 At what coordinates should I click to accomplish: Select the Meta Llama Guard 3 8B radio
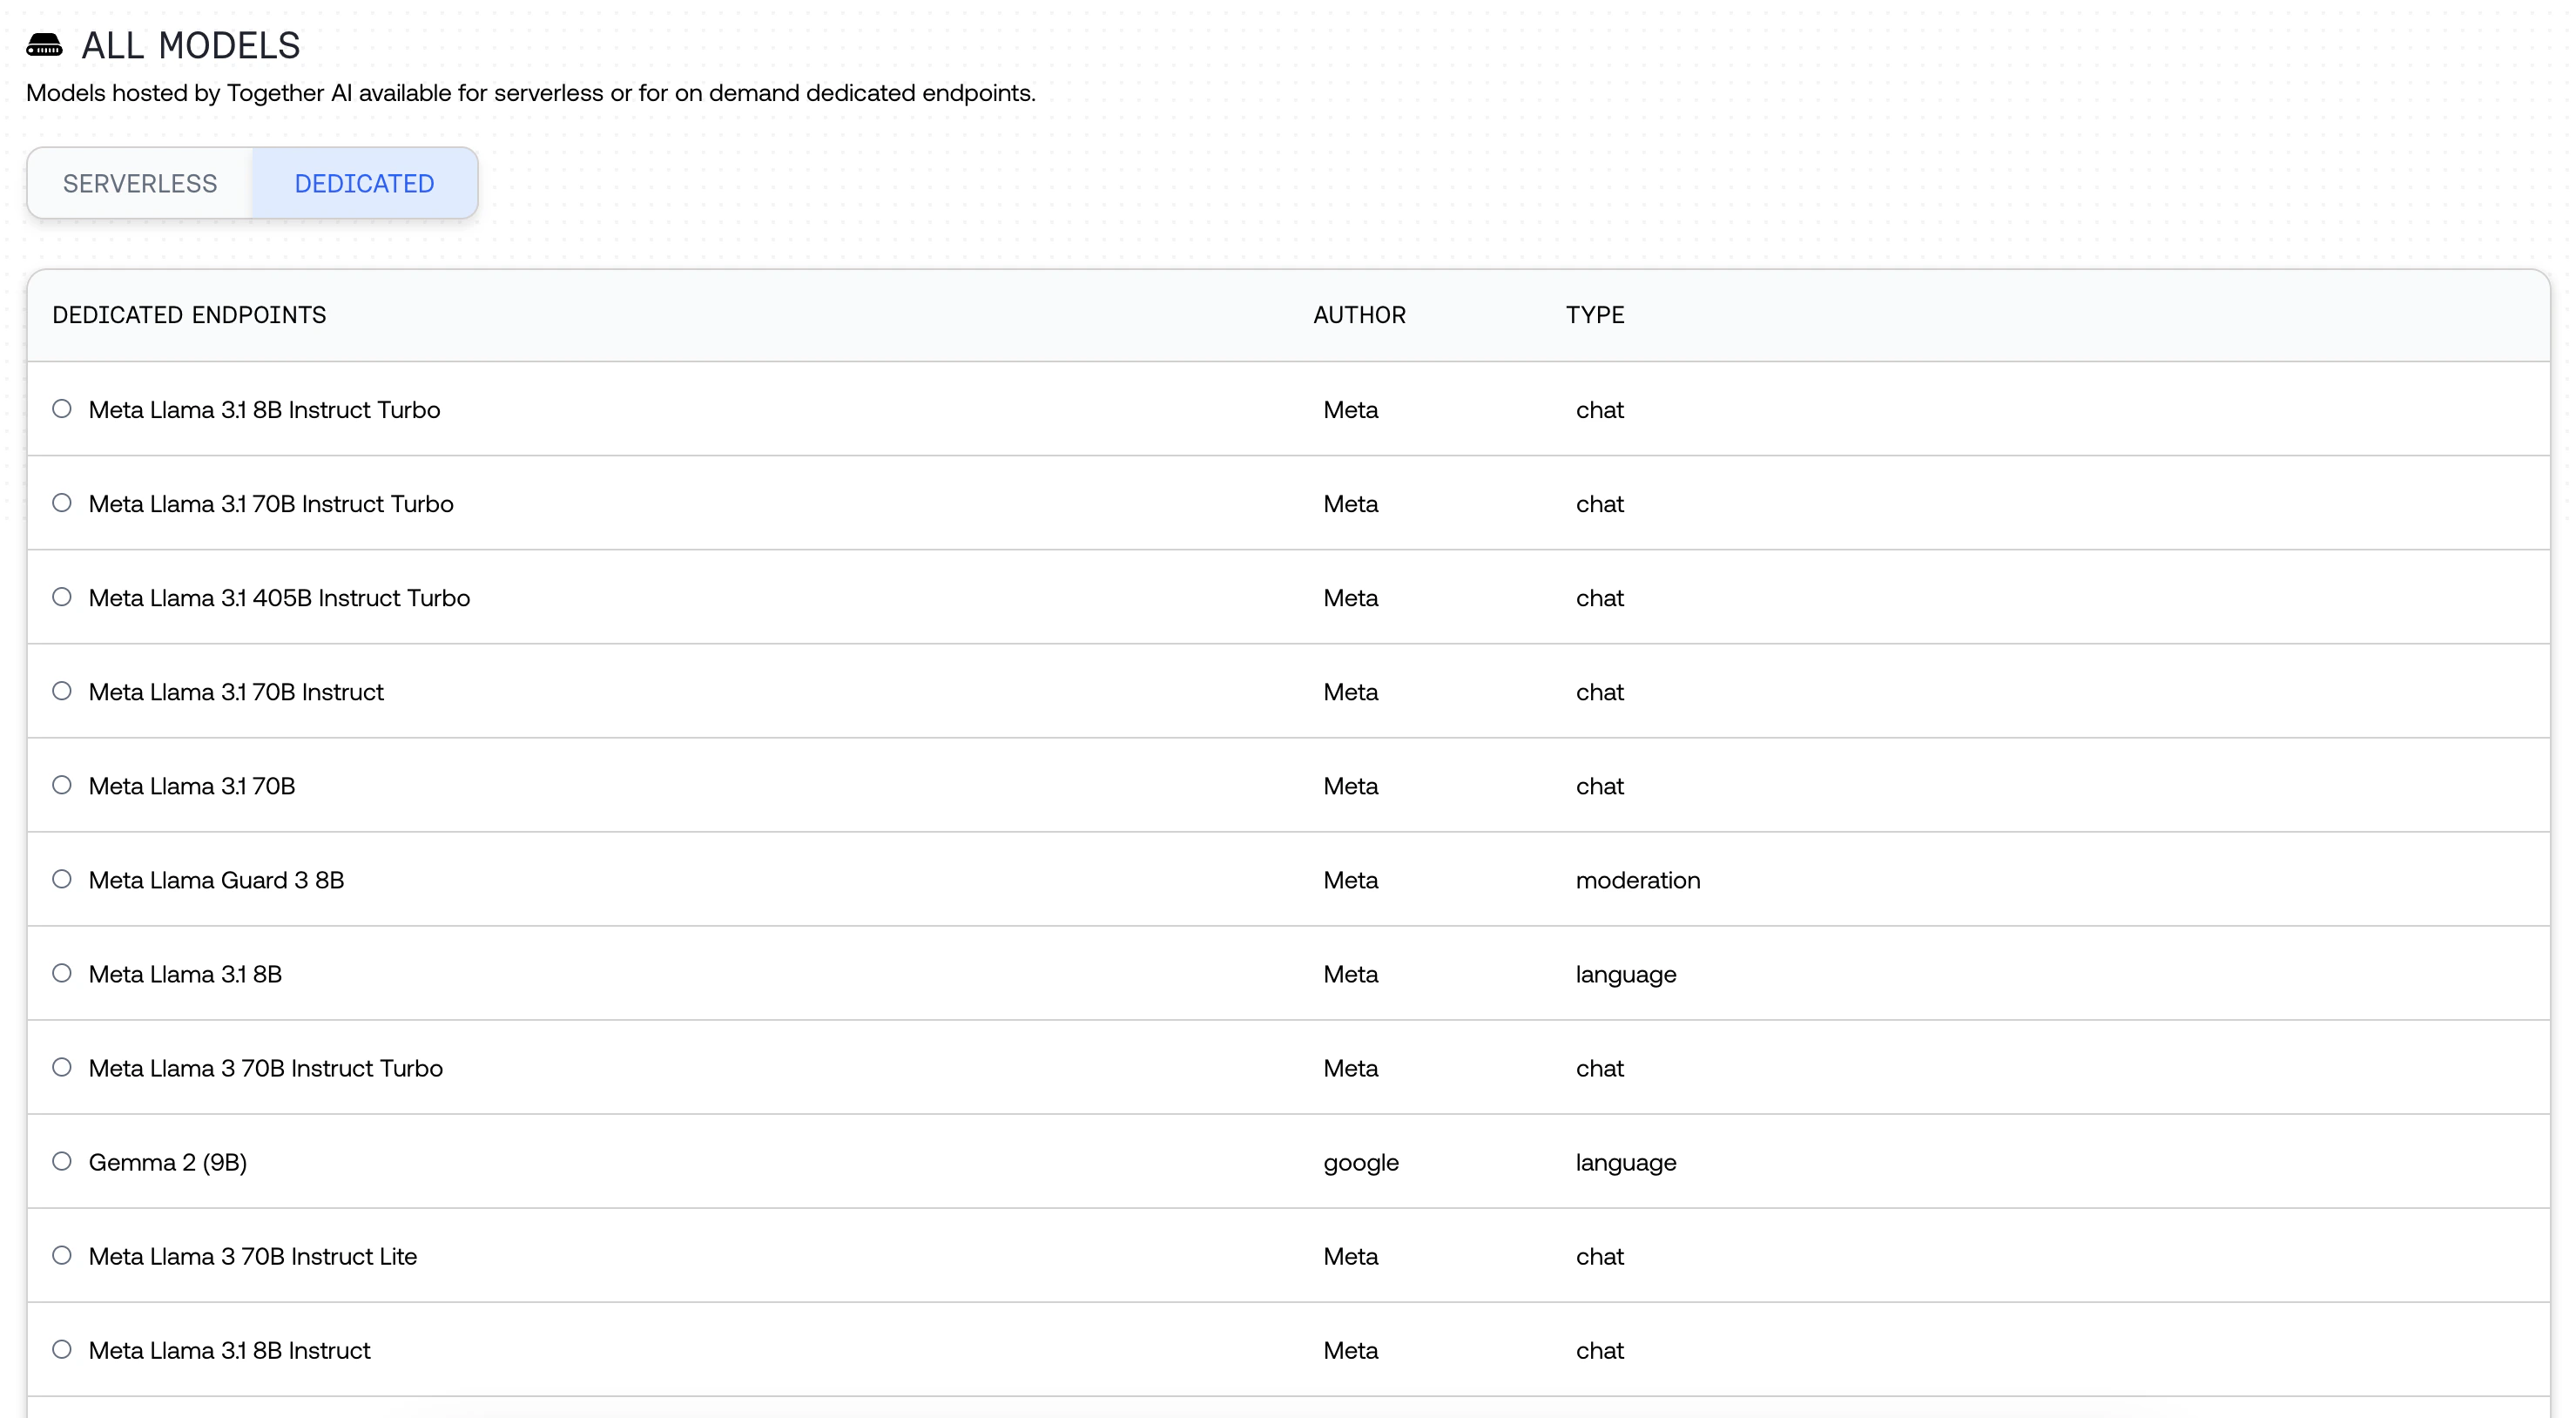(x=62, y=879)
